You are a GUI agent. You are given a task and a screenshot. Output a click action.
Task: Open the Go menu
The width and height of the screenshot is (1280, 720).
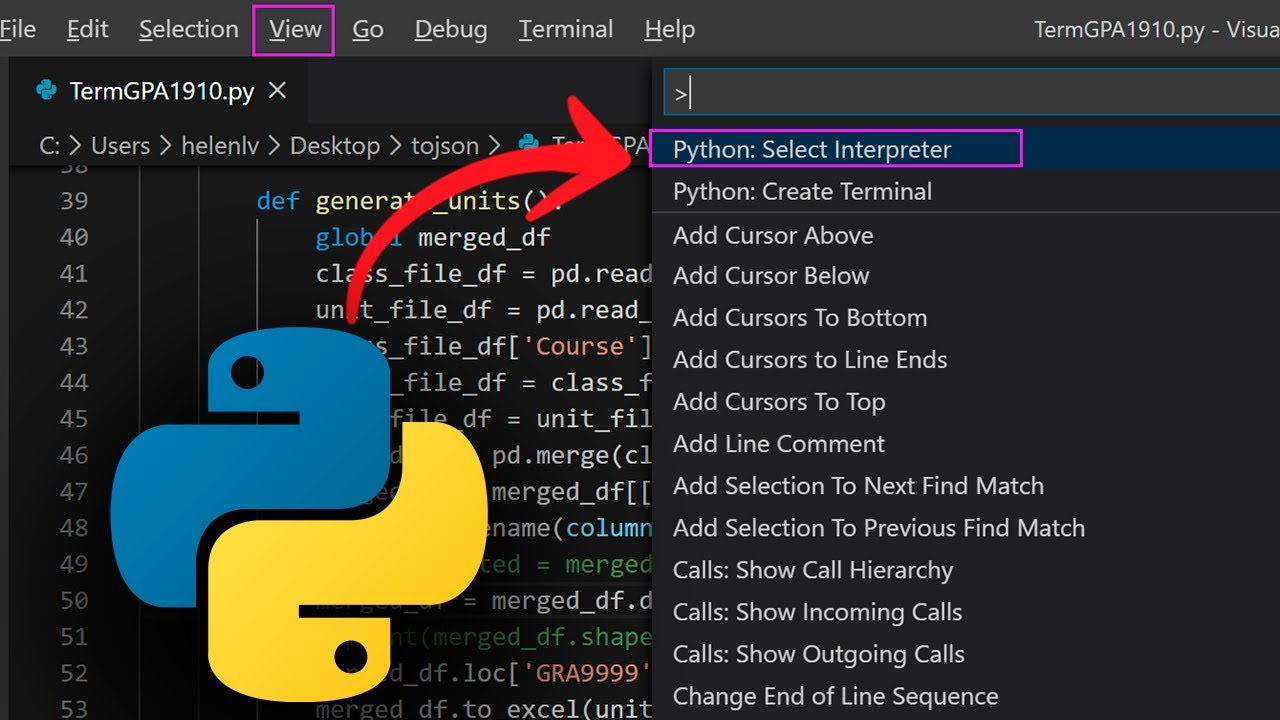[x=367, y=30]
